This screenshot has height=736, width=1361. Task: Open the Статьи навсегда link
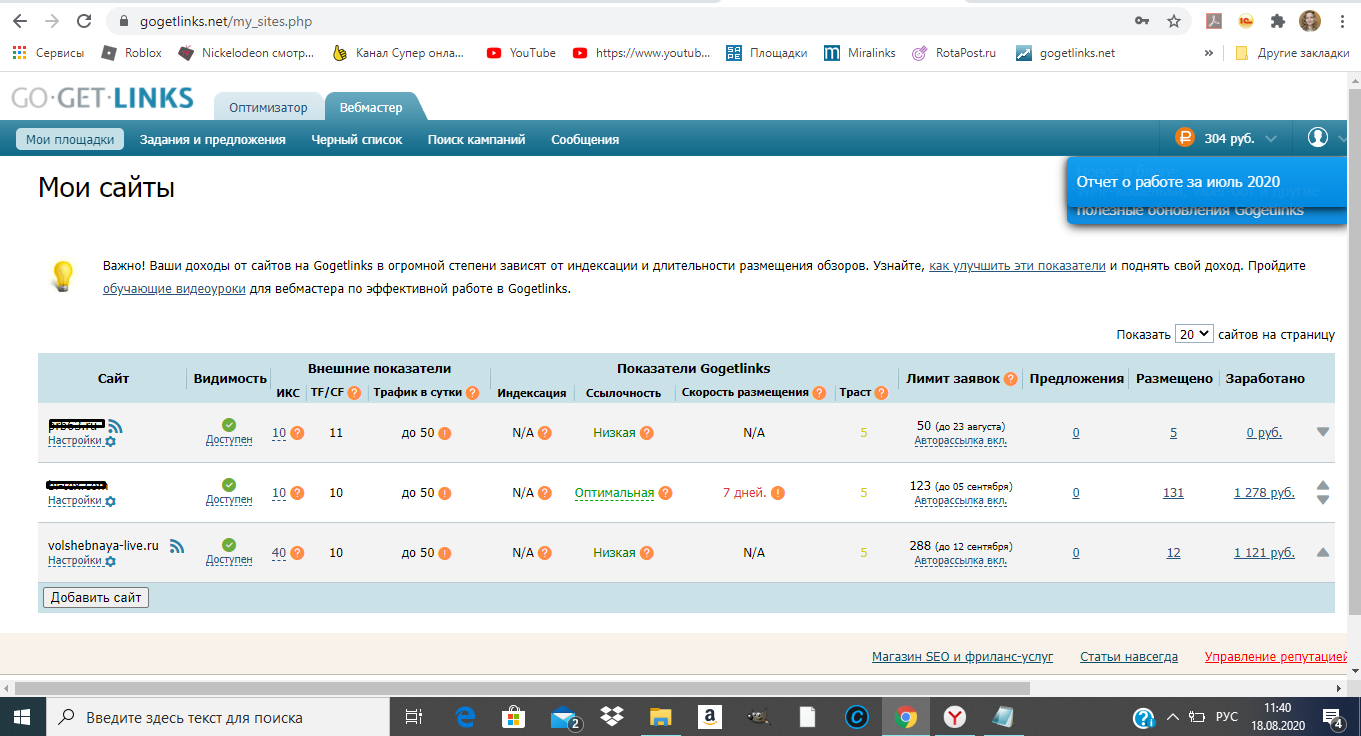click(x=1129, y=657)
